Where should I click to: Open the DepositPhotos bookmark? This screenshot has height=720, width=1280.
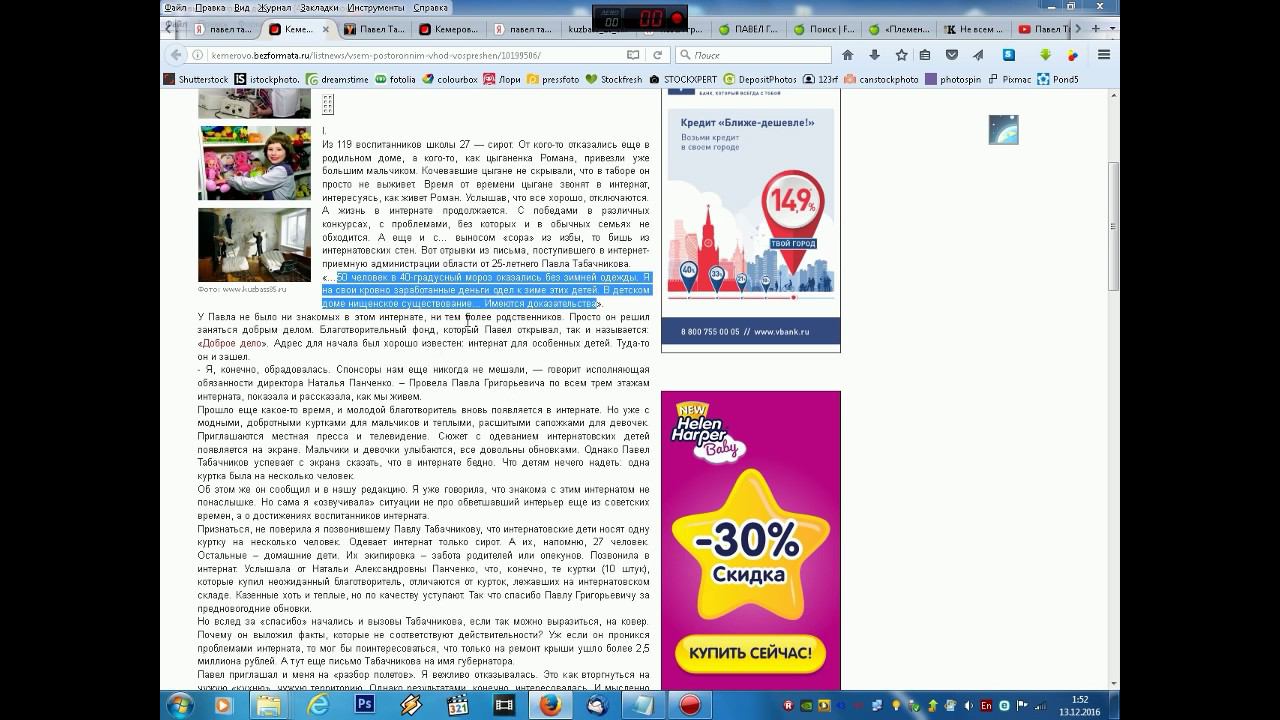click(x=761, y=79)
